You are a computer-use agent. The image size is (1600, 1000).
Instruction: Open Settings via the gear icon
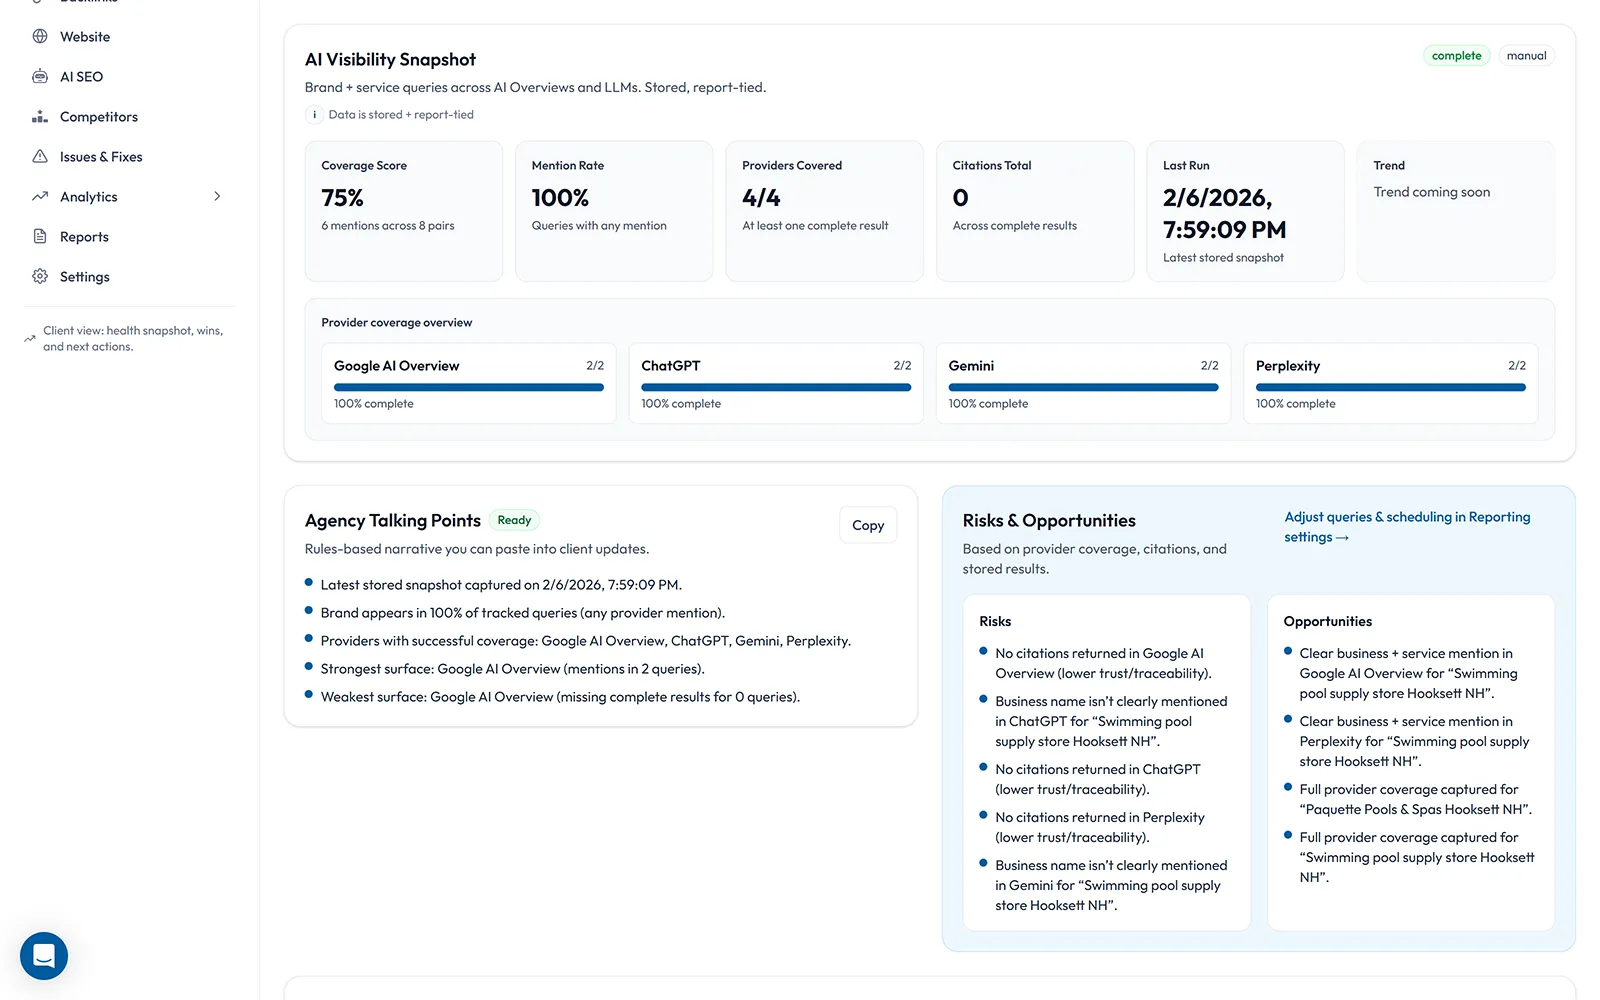coord(40,276)
